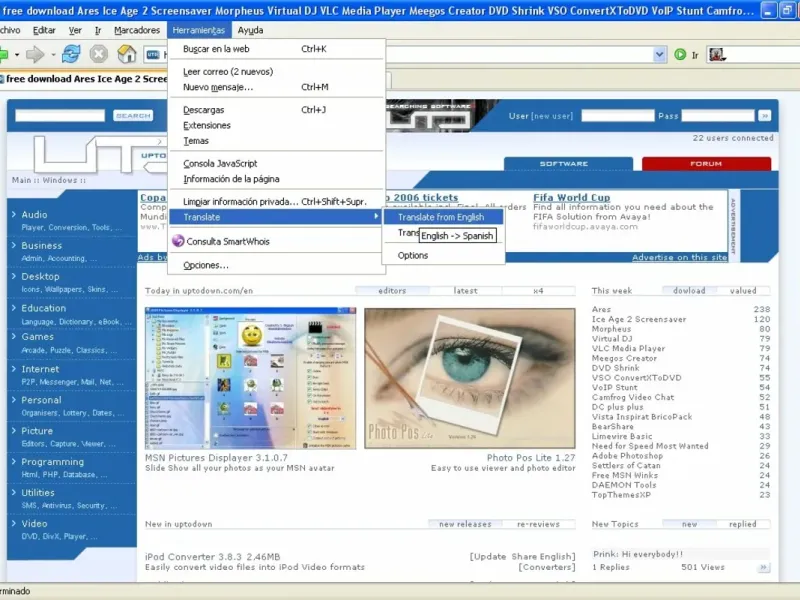The width and height of the screenshot is (800, 600).
Task: Select the re-reviews tab
Action: [538, 524]
